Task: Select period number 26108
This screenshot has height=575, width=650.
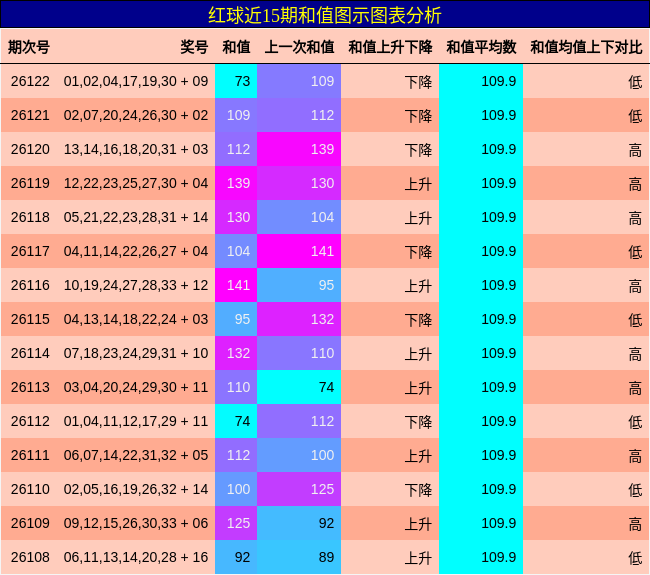Action: pyautogui.click(x=30, y=557)
